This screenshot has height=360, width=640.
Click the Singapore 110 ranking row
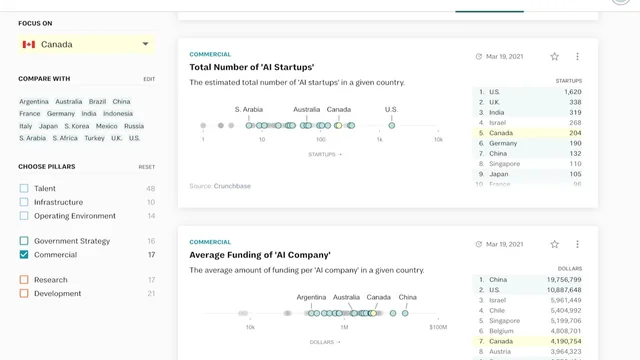pyautogui.click(x=528, y=164)
